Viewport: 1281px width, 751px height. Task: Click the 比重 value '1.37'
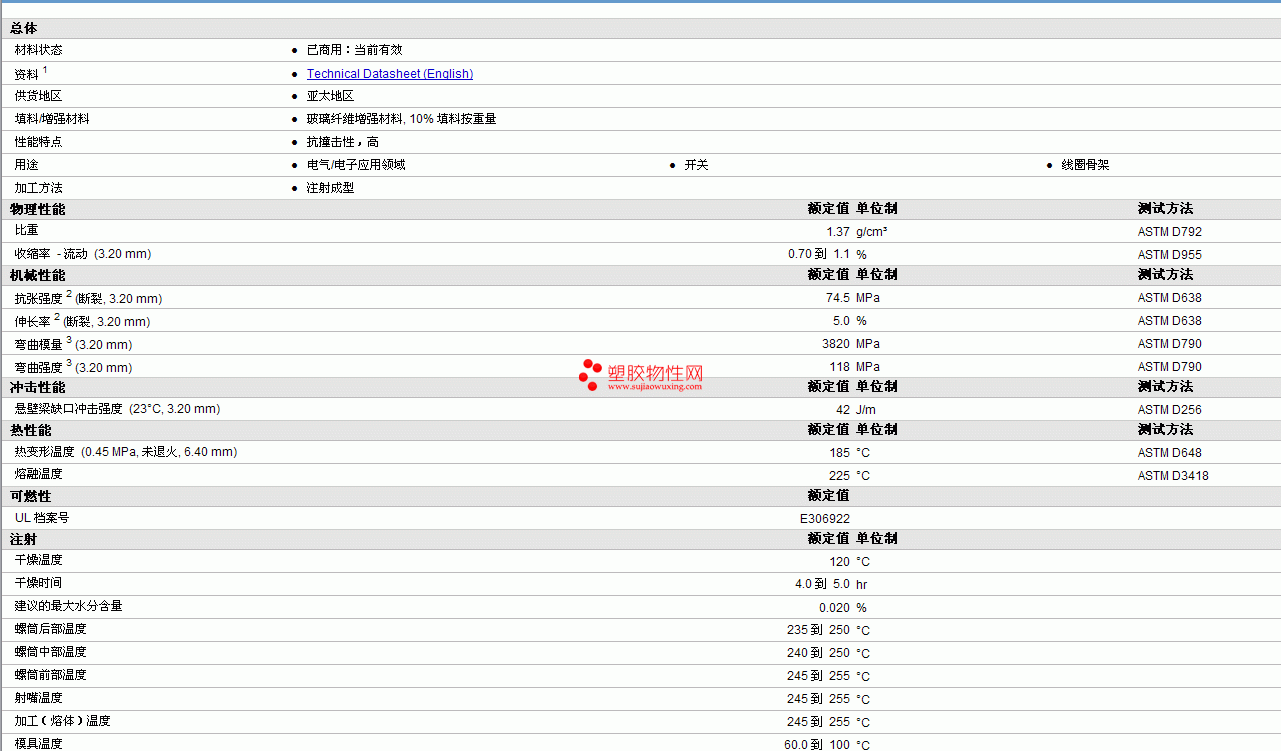tap(838, 232)
